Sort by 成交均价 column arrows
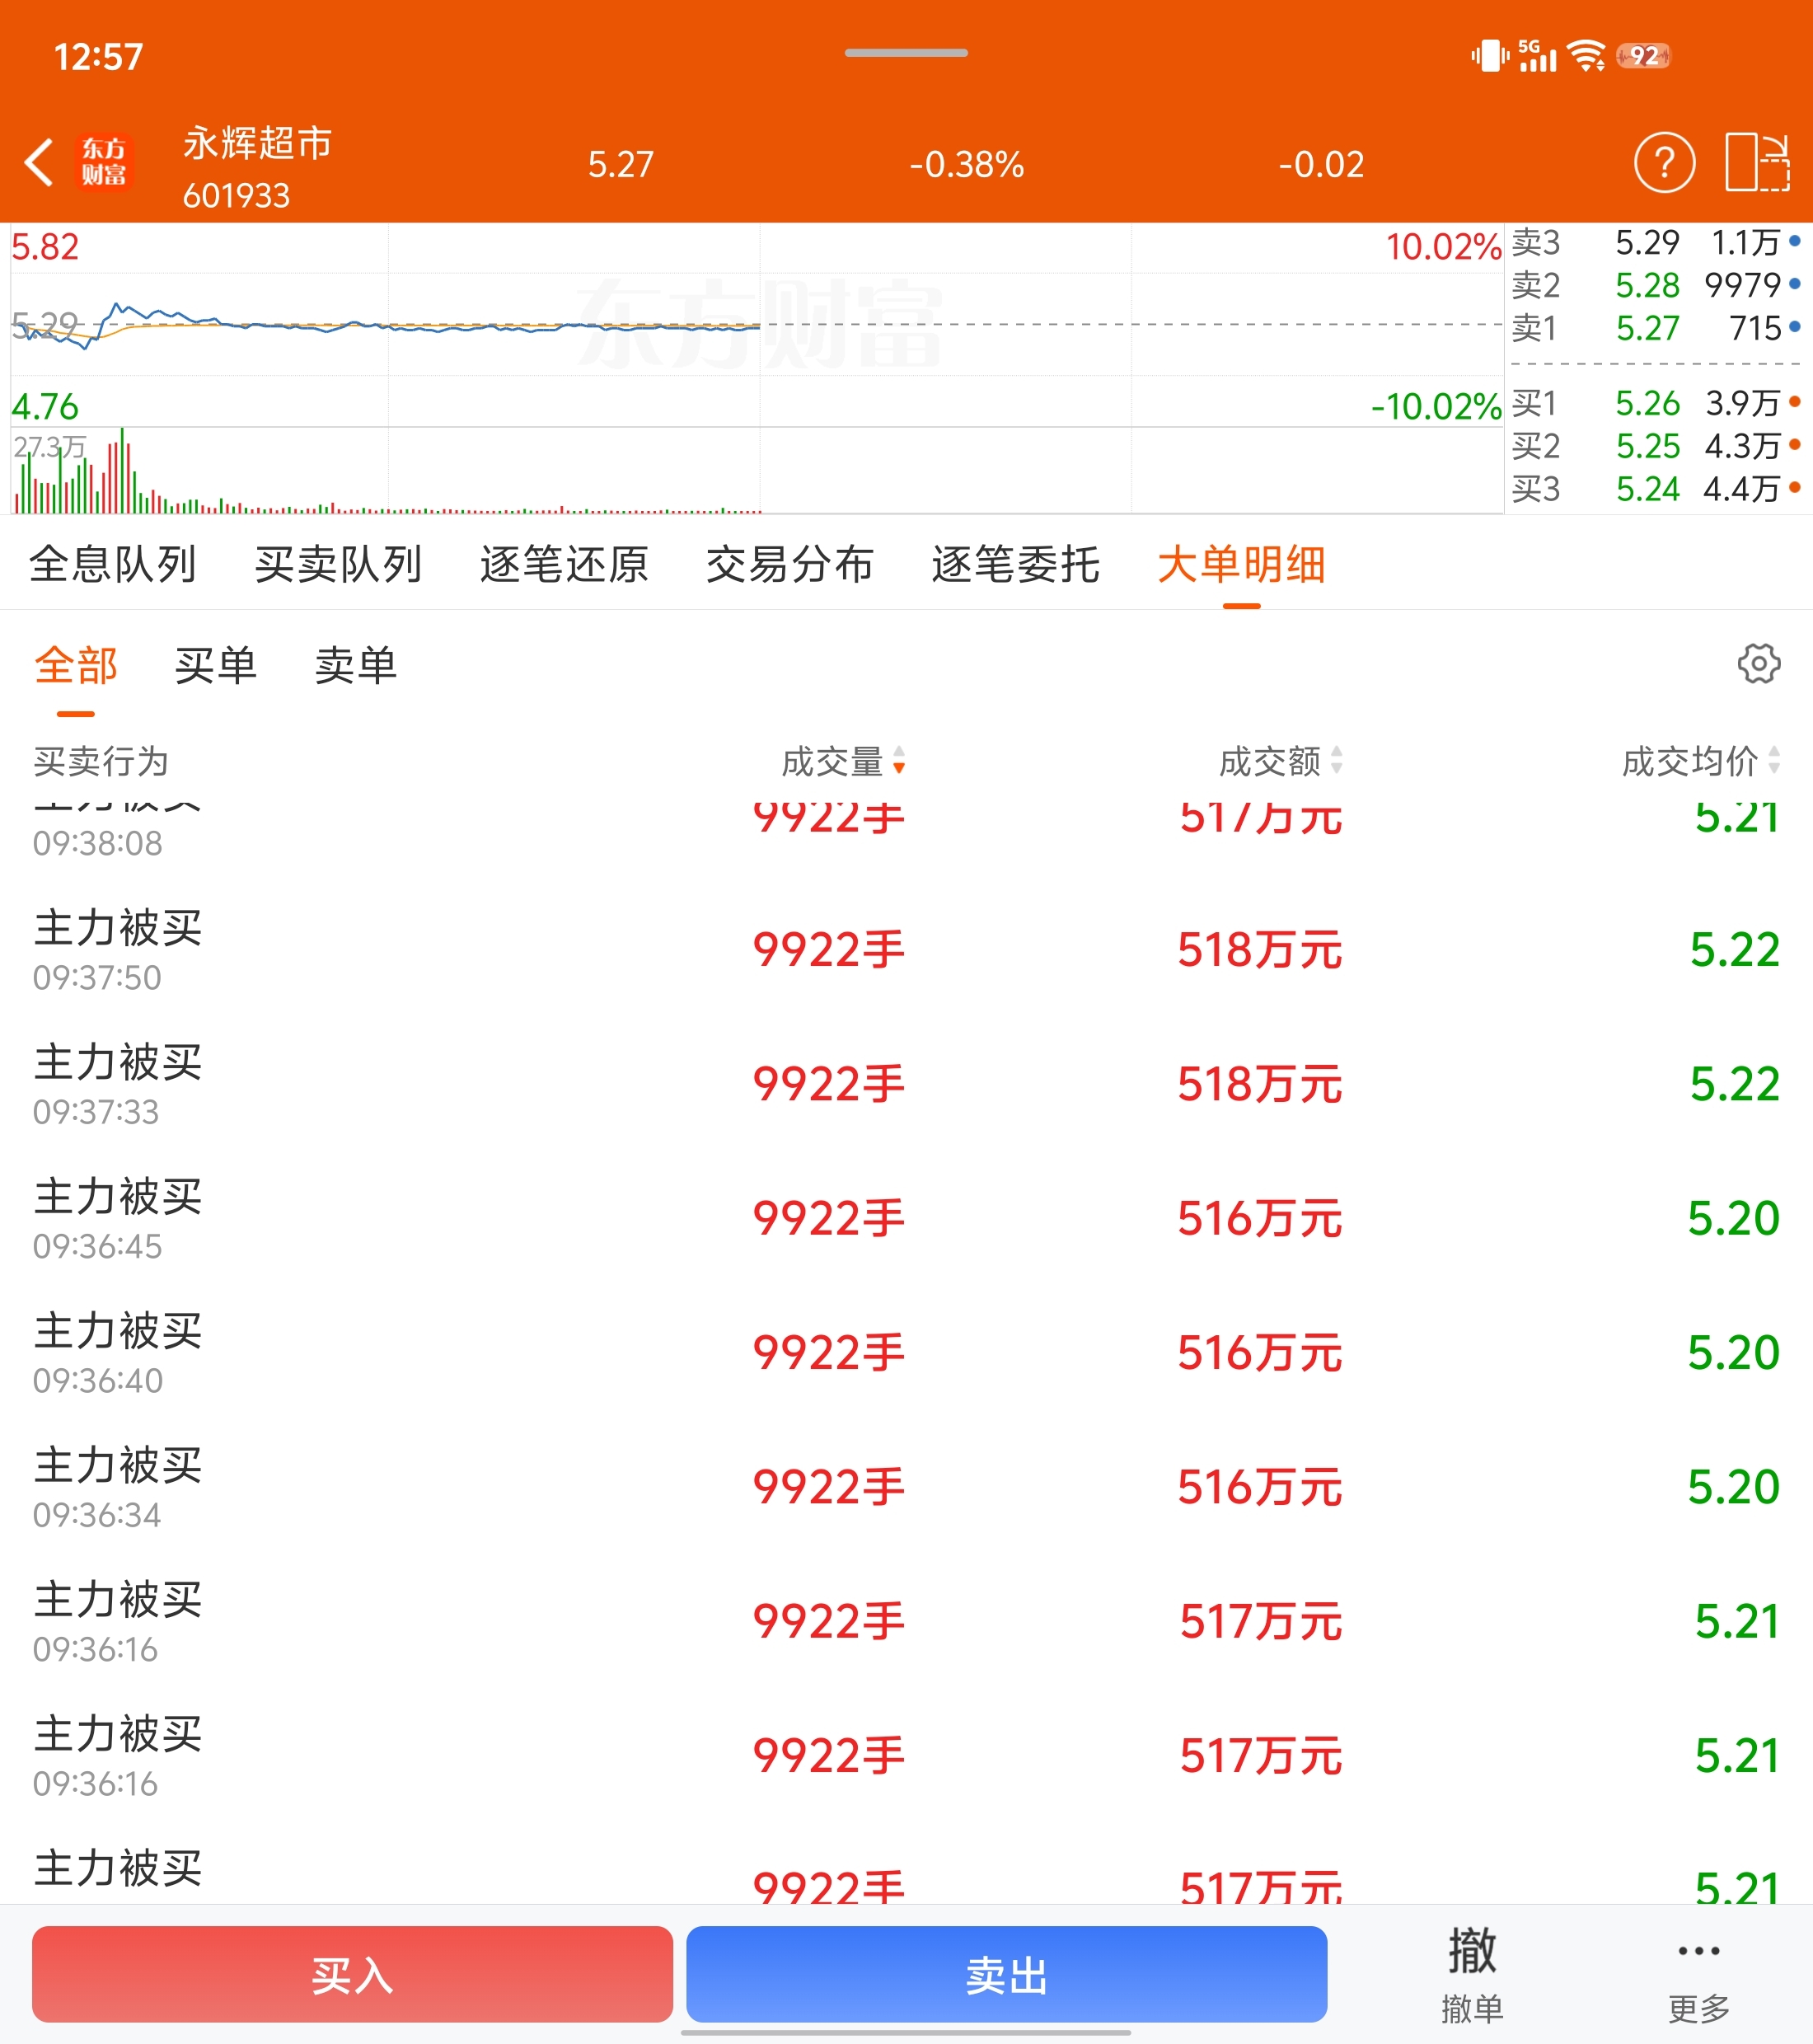The height and width of the screenshot is (2044, 1813). click(x=1774, y=761)
